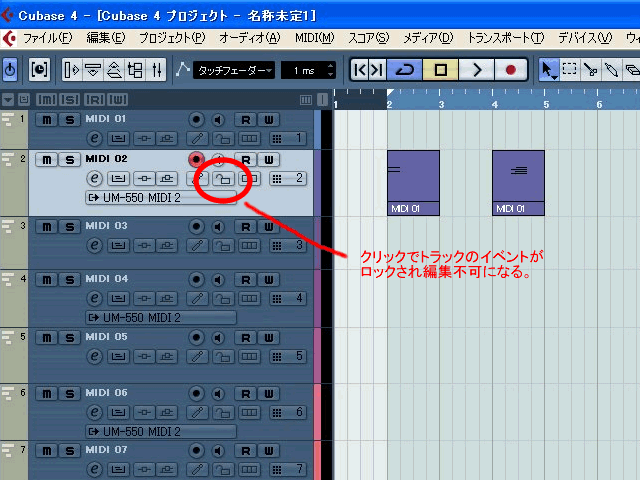Open MIDI 06 output UM-550 MIDI 2 dropdown

coord(161,431)
